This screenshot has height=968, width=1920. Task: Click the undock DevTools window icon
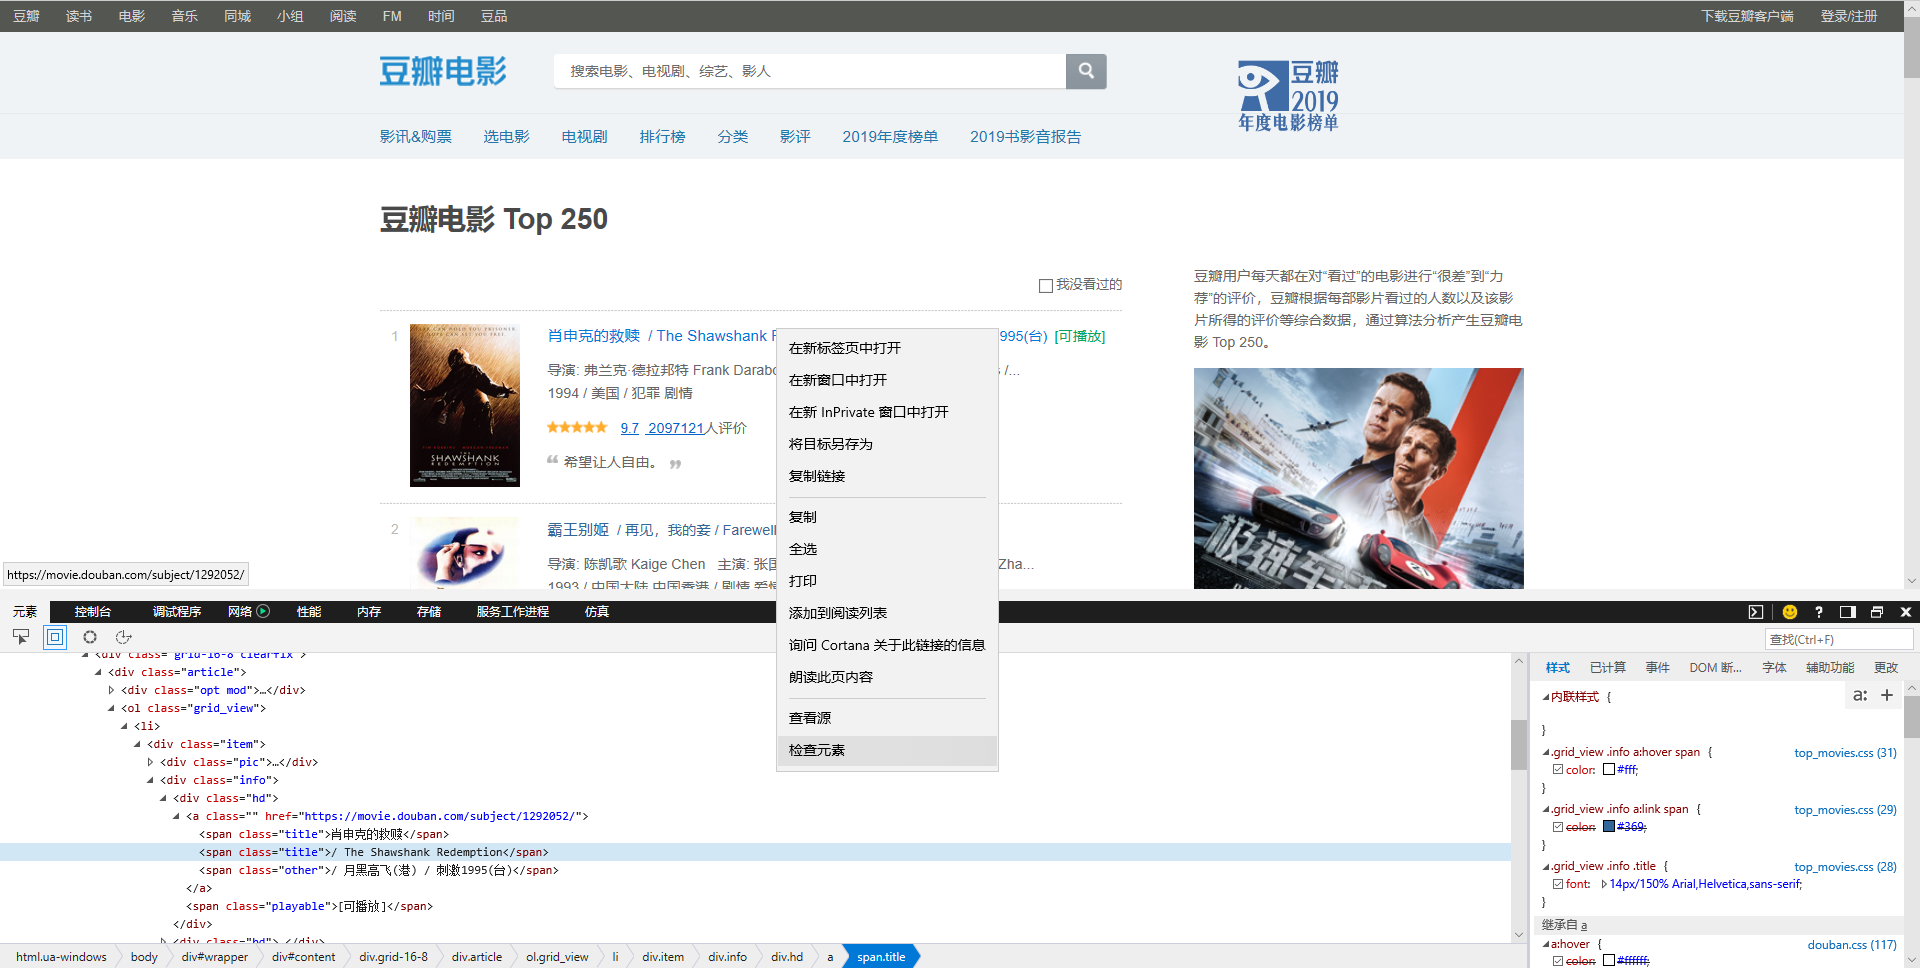(x=1877, y=612)
